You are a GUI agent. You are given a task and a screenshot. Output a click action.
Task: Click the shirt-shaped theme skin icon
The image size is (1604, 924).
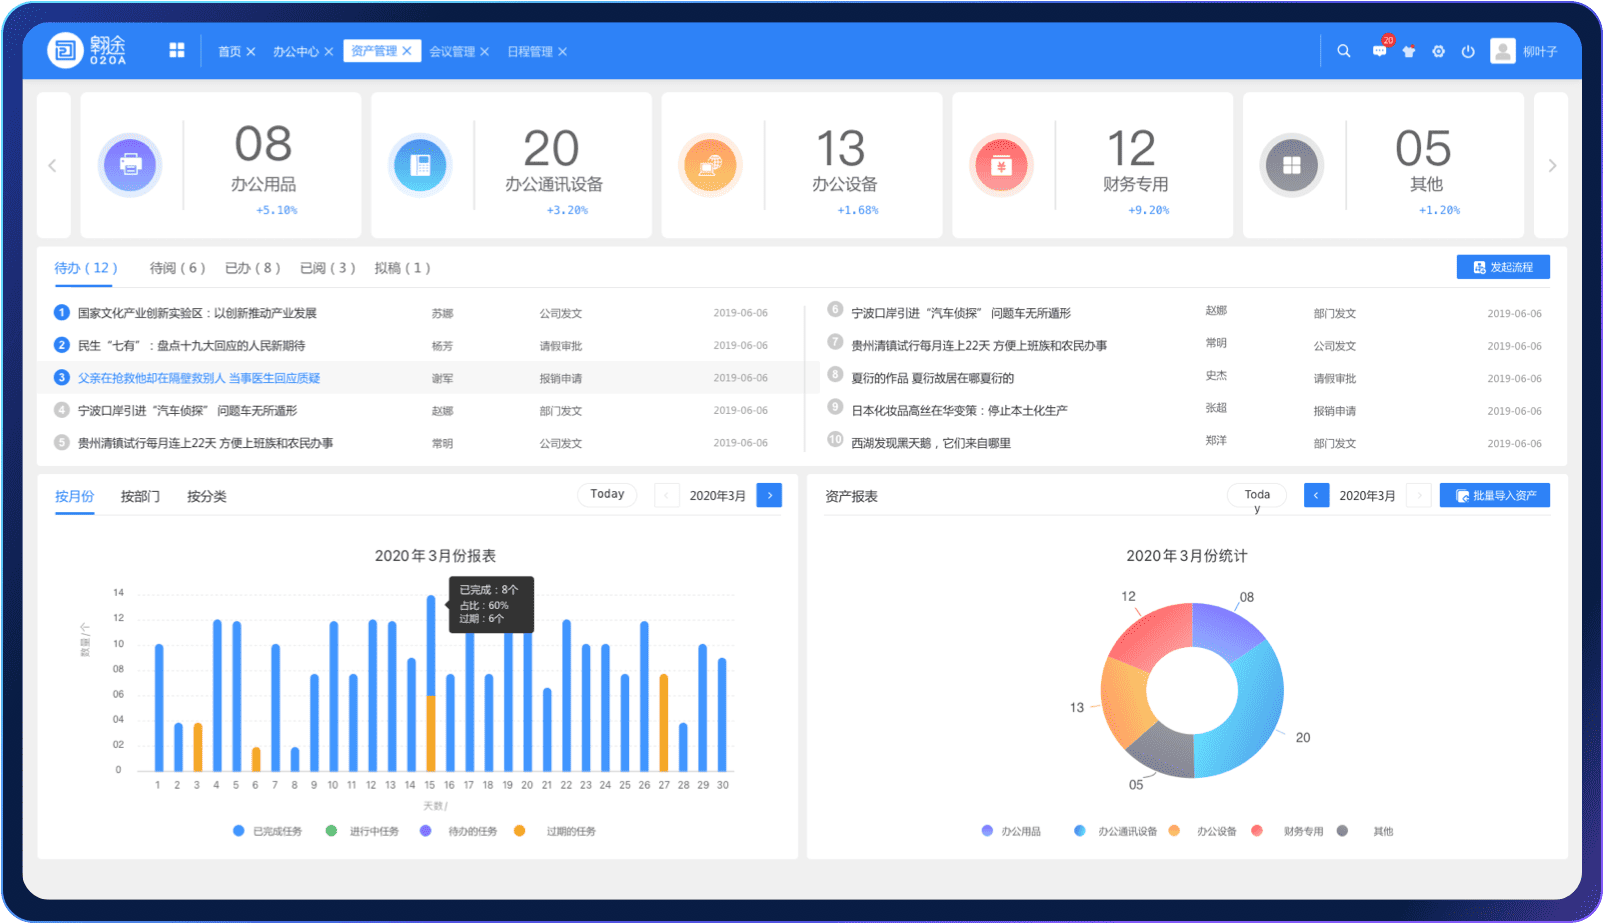click(x=1409, y=52)
